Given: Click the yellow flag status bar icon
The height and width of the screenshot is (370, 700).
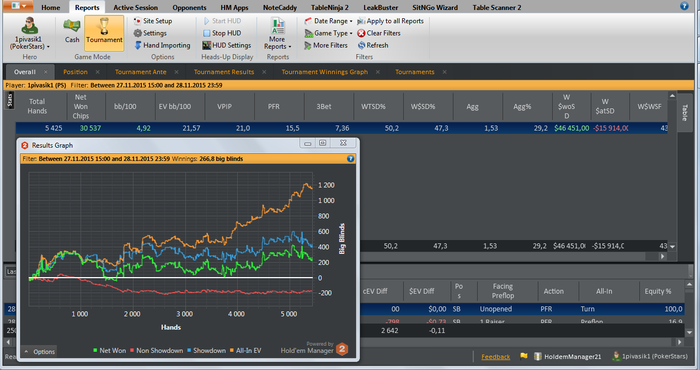Looking at the screenshot, I should (x=524, y=356).
